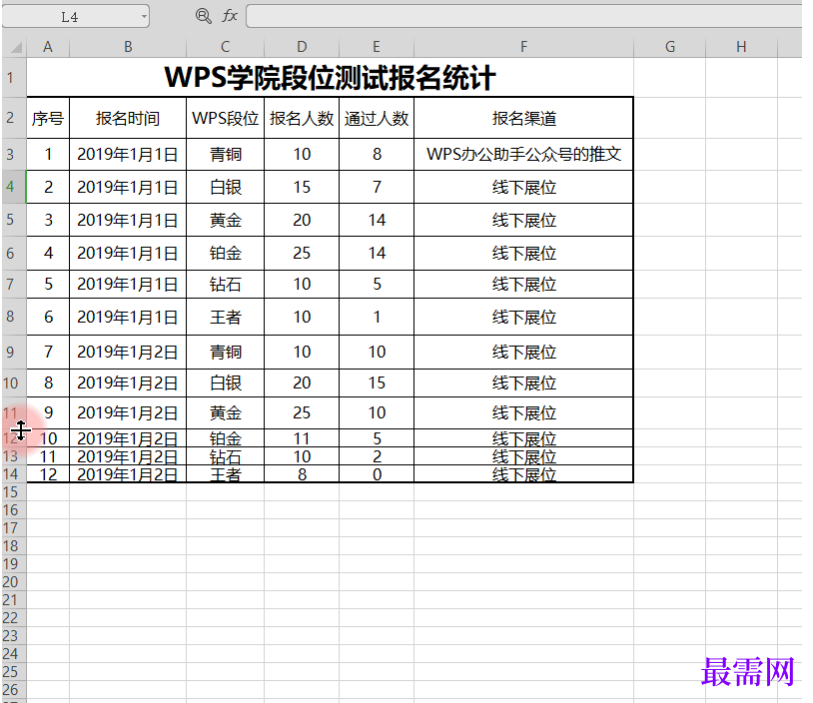Select row 20 header
Image resolution: width=813 pixels, height=703 pixels.
pos(11,581)
